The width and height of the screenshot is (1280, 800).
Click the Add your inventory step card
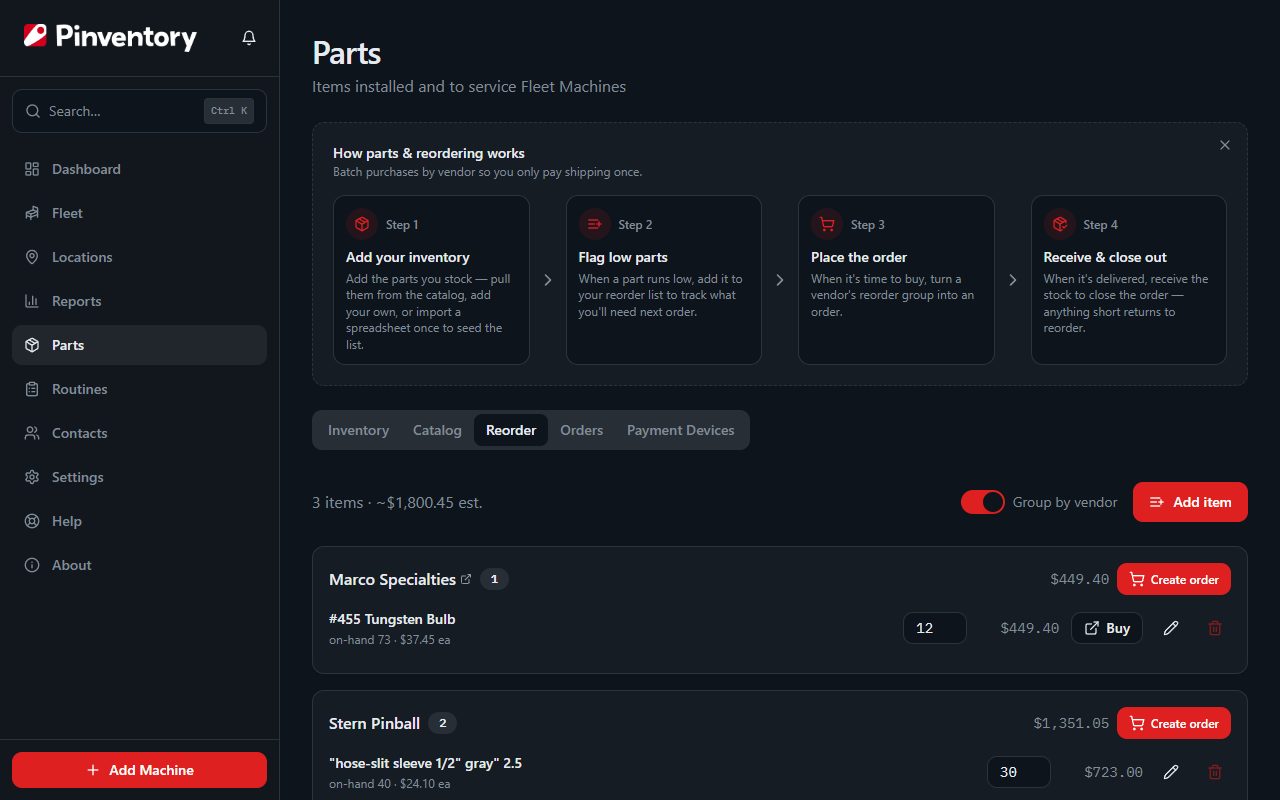tap(431, 280)
